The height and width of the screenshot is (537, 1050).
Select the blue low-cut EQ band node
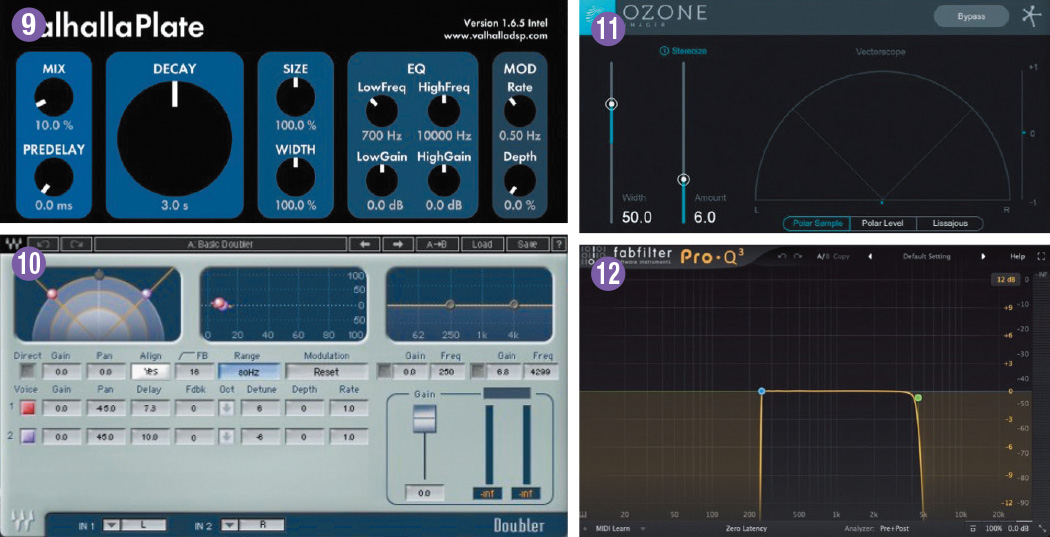(x=761, y=390)
